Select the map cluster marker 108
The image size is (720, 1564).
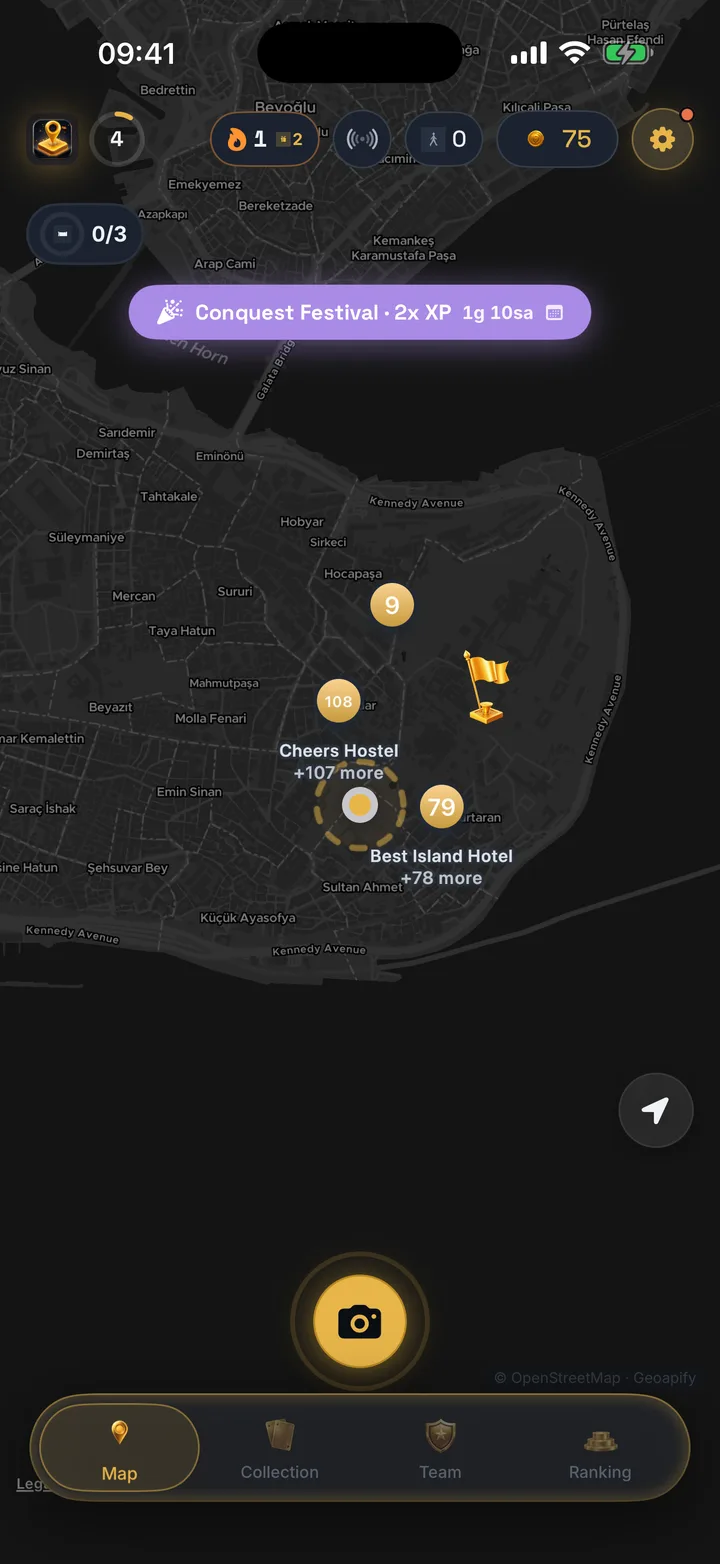338,701
